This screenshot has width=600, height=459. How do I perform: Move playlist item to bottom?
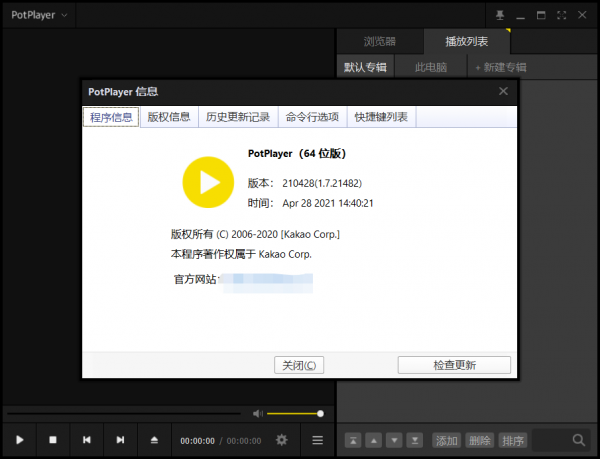(x=415, y=441)
